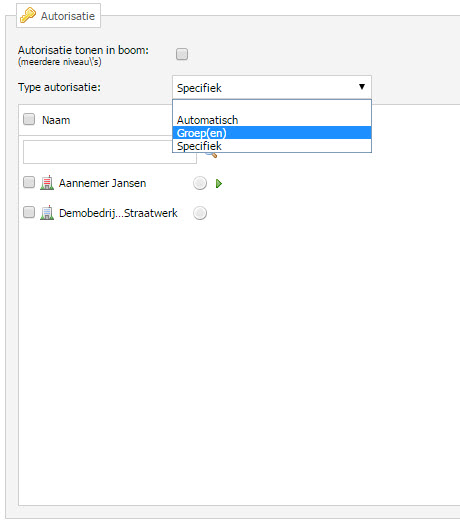
Task: Click the Autorisatie tab header
Action: 58,16
